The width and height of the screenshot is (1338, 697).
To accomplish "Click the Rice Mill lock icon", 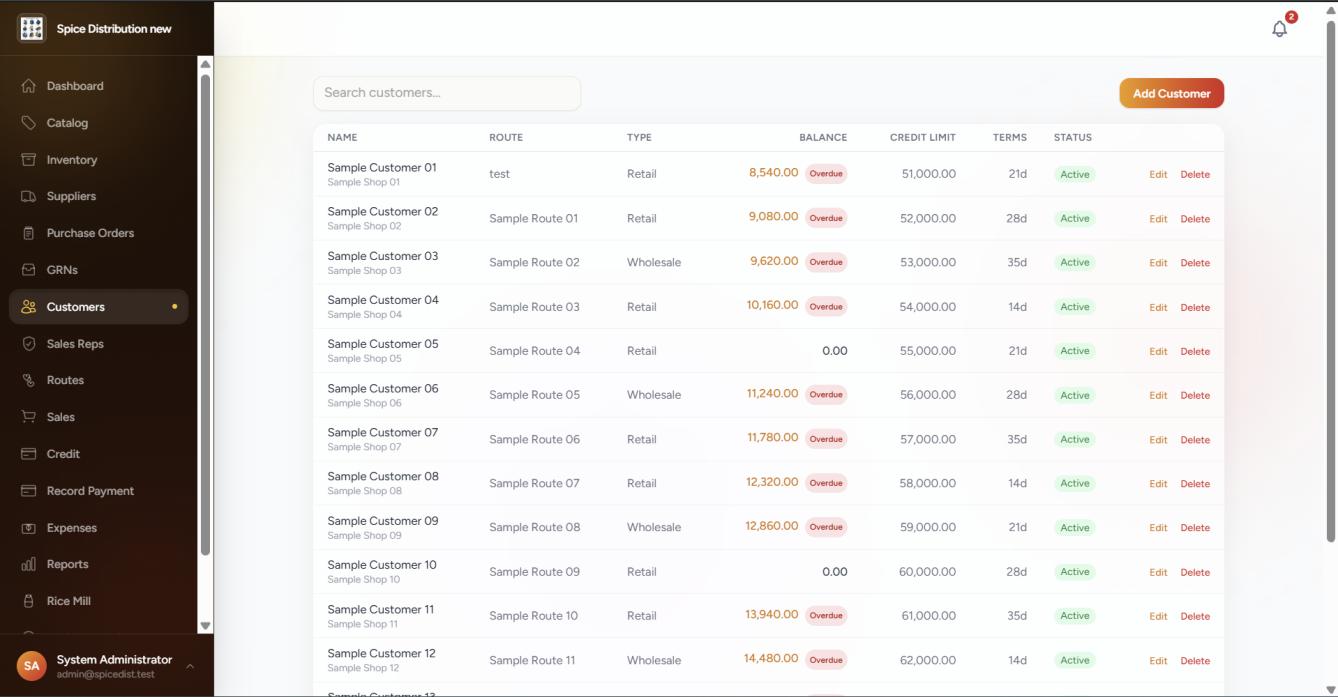I will [29, 601].
